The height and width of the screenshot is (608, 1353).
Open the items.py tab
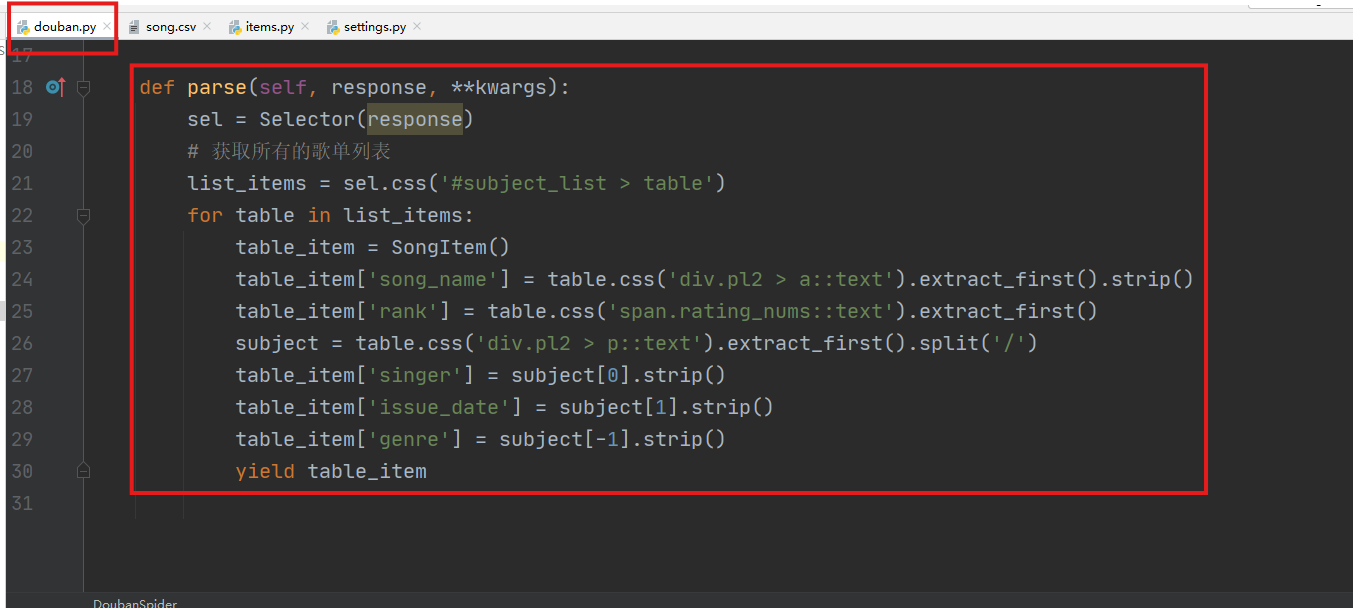[x=269, y=27]
